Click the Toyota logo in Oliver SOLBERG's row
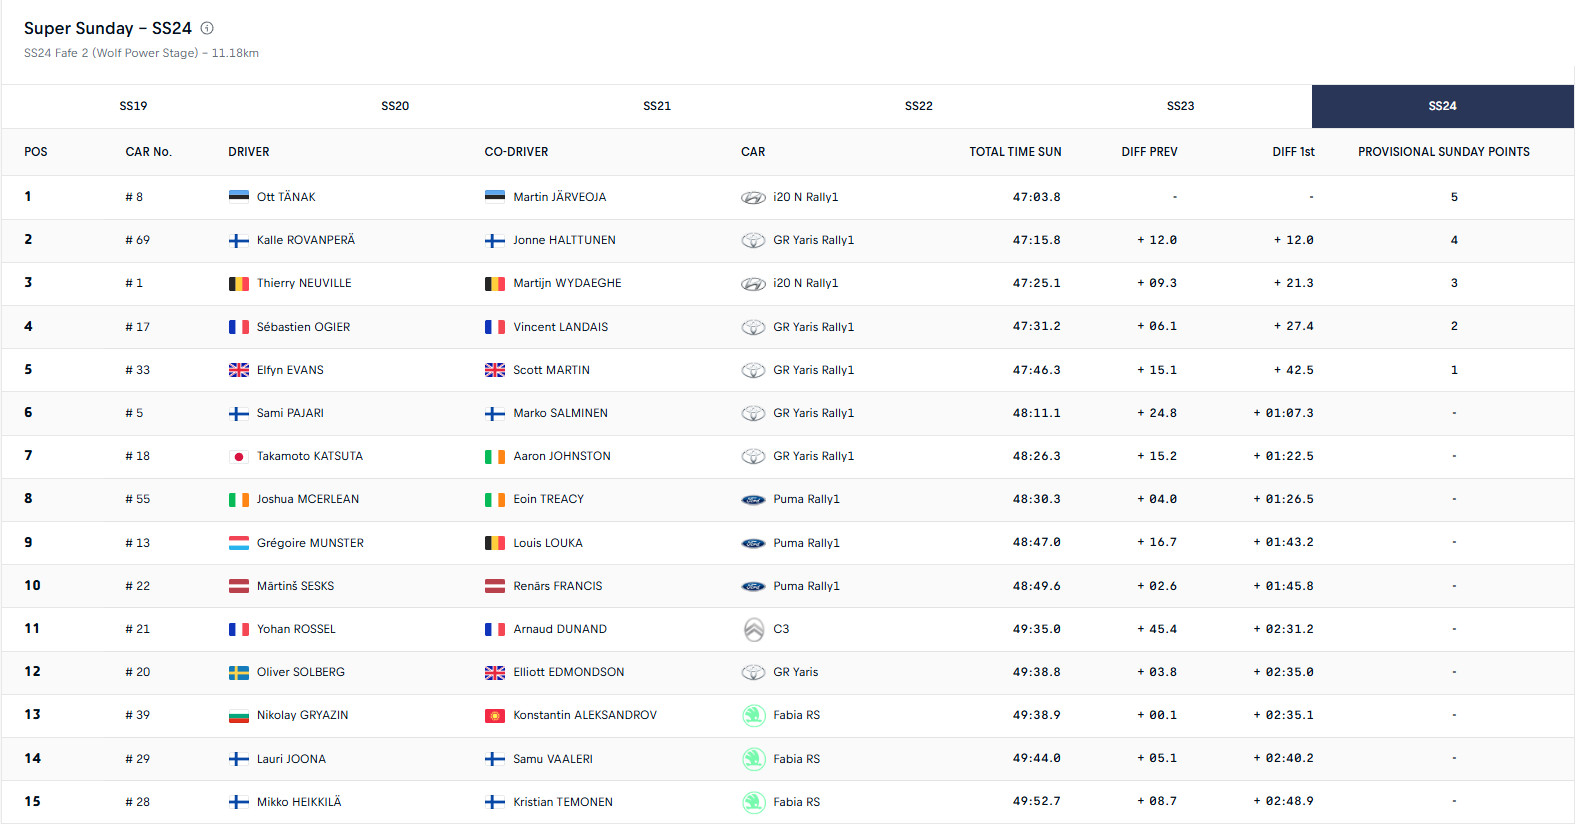The width and height of the screenshot is (1576, 824). point(753,672)
